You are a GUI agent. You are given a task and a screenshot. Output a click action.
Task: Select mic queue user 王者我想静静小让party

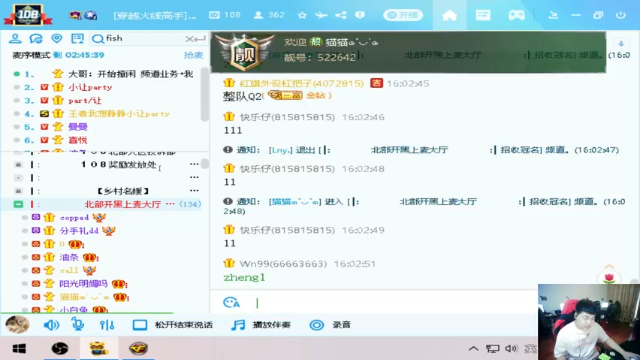click(119, 113)
